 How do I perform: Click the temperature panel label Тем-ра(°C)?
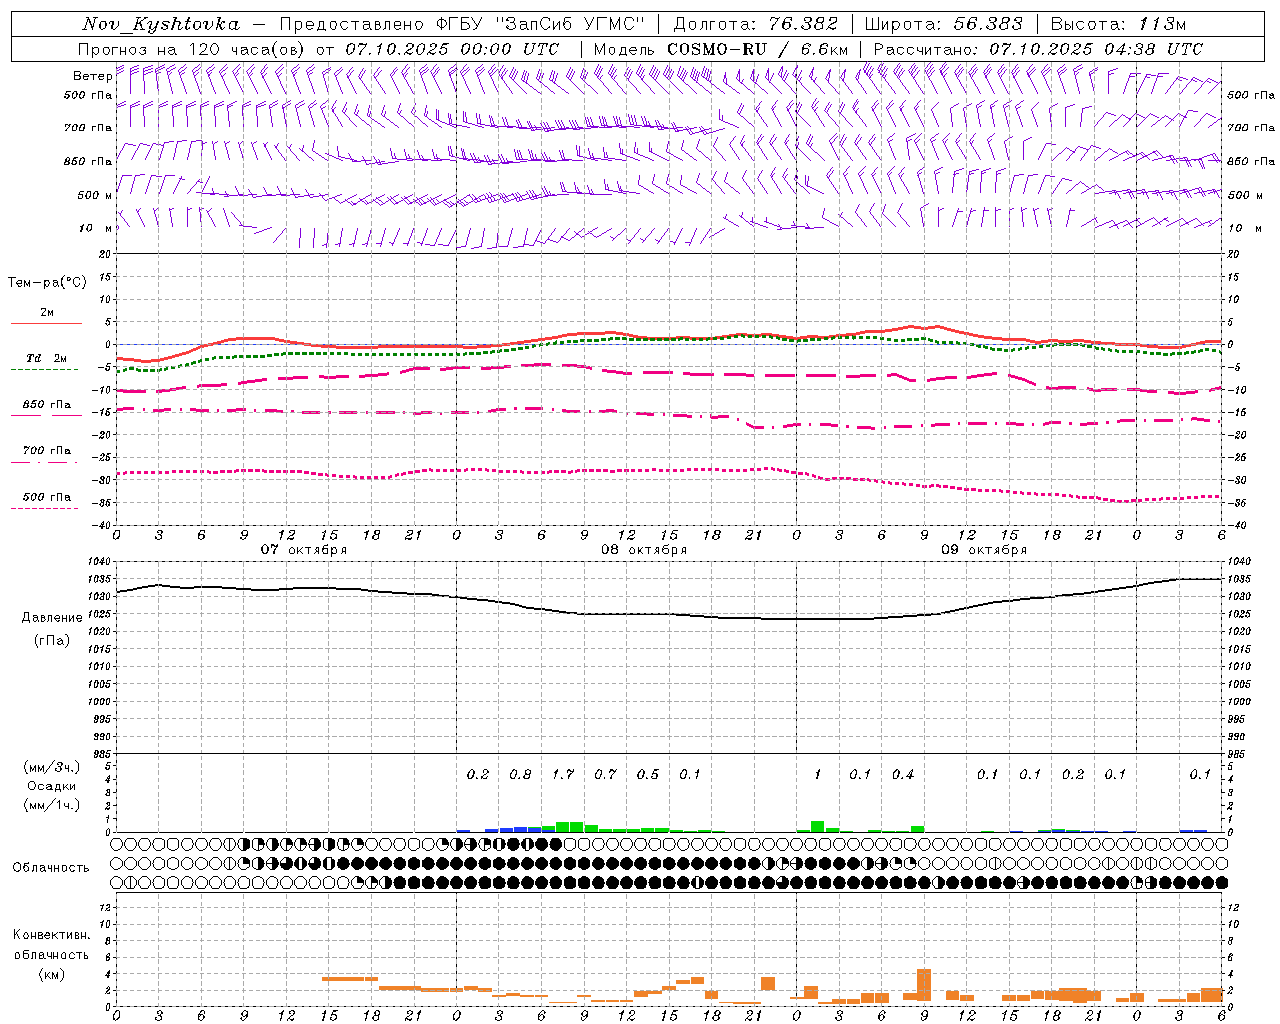pyautogui.click(x=47, y=283)
